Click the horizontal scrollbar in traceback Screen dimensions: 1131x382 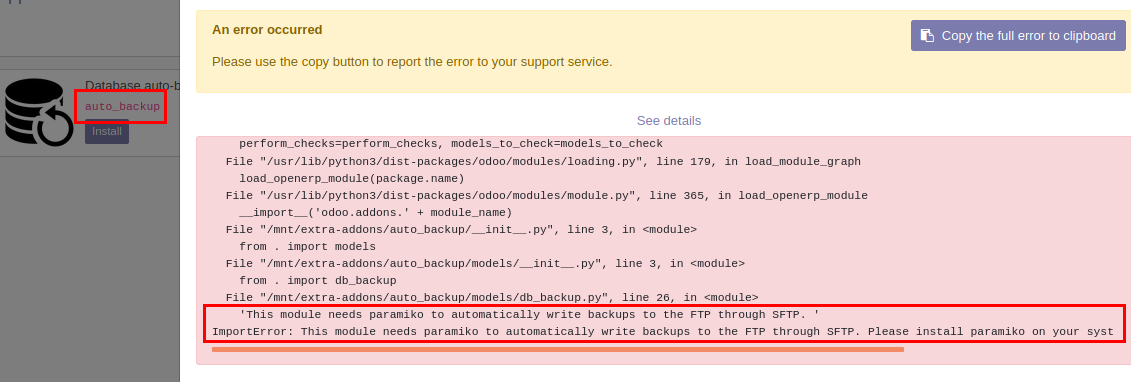558,350
